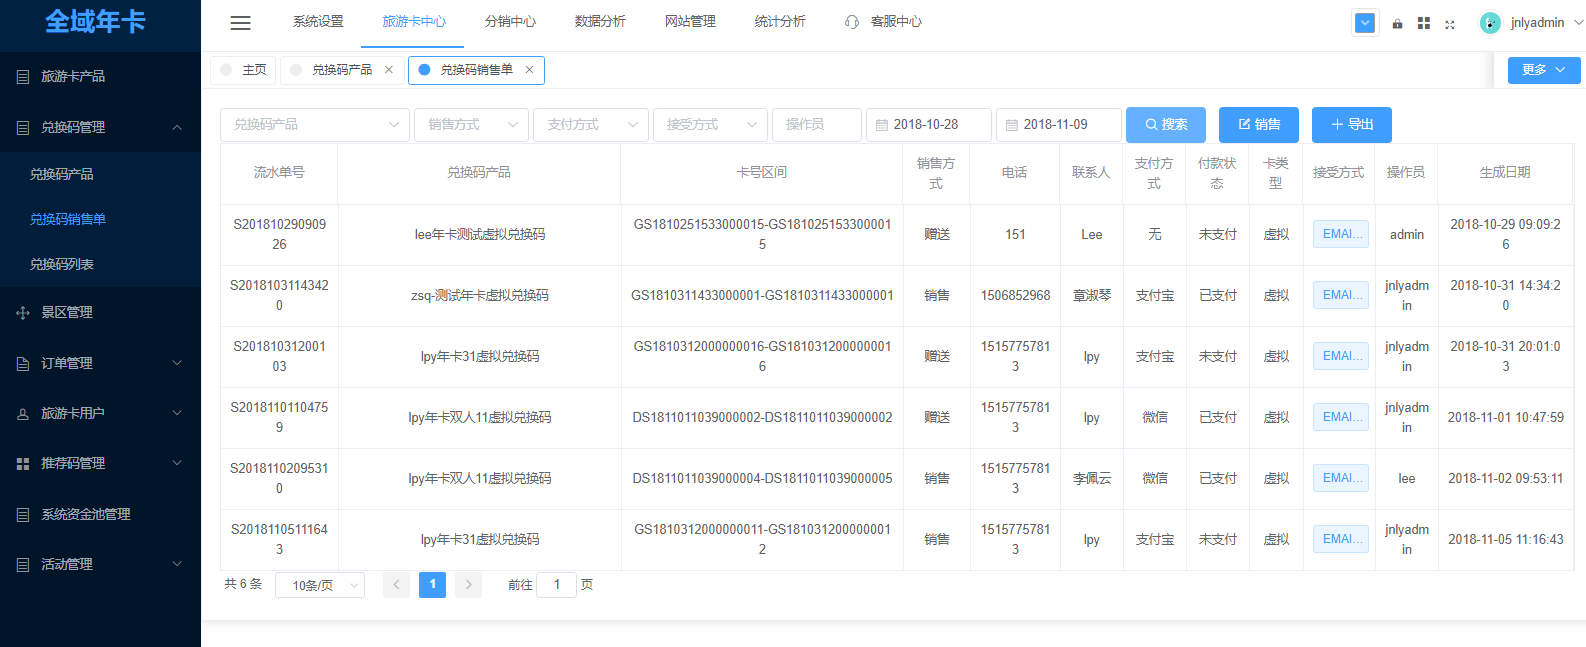Toggle fullscreen mode icon

1450,23
